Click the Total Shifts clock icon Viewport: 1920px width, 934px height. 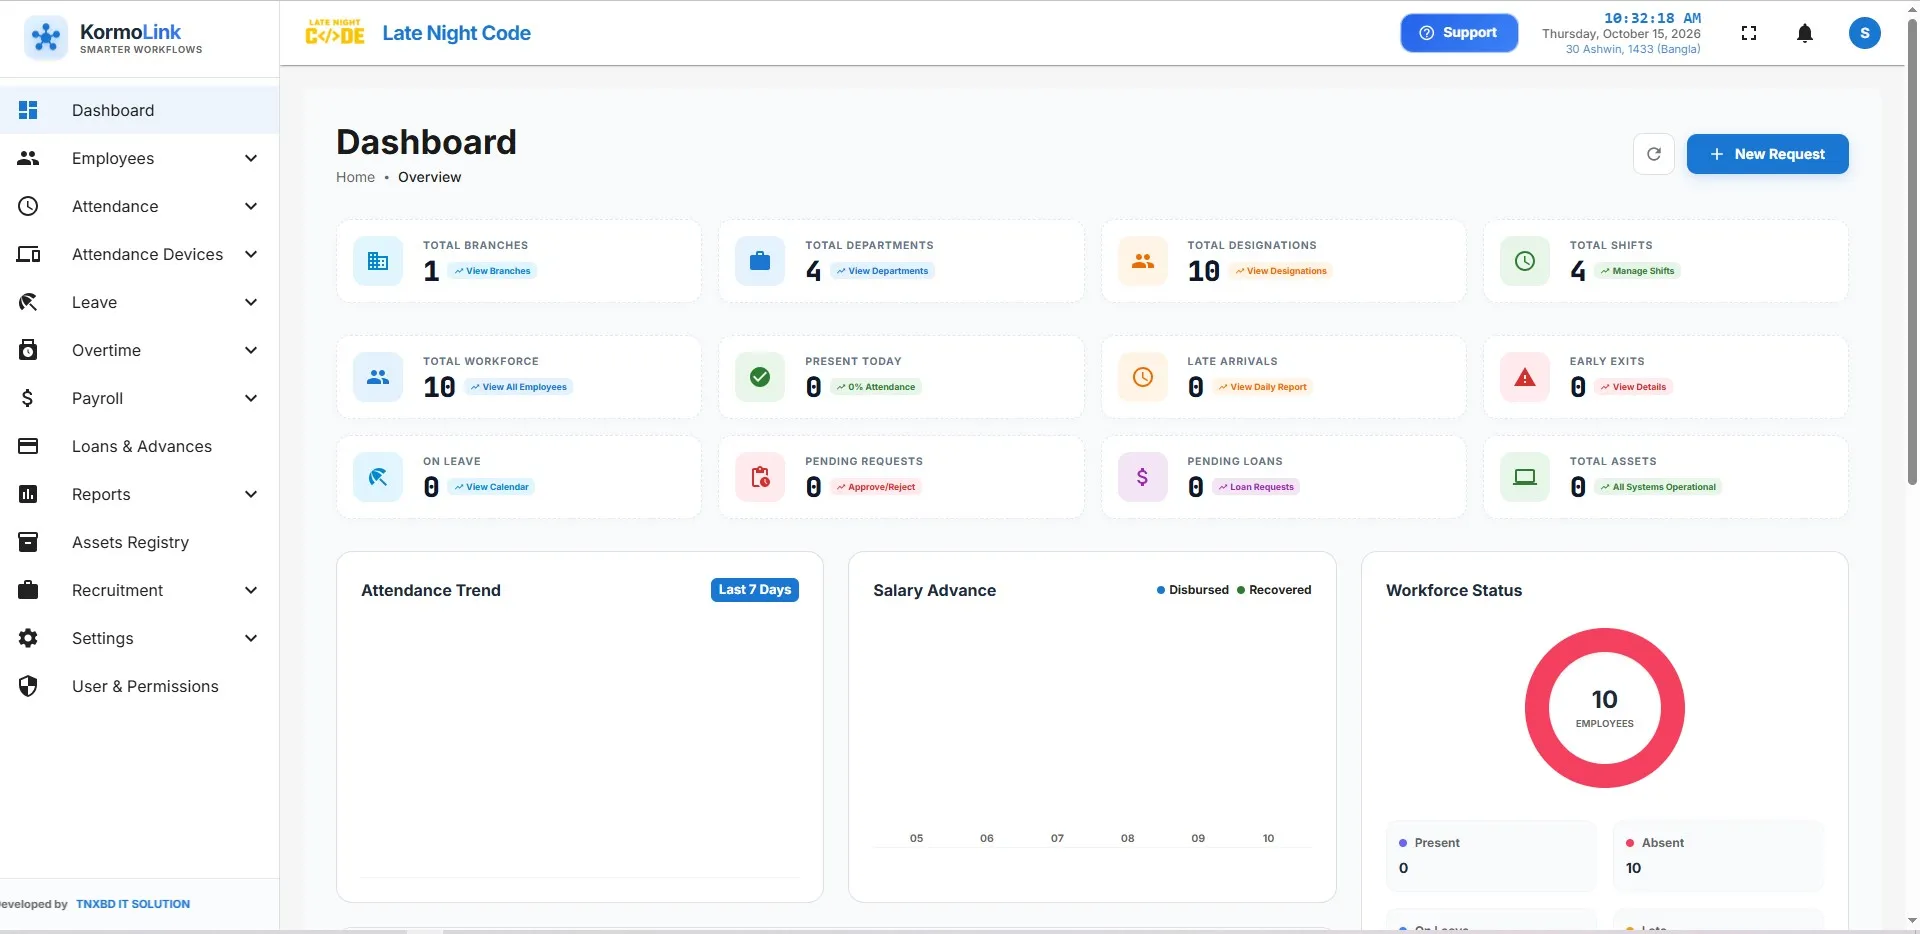1525,261
